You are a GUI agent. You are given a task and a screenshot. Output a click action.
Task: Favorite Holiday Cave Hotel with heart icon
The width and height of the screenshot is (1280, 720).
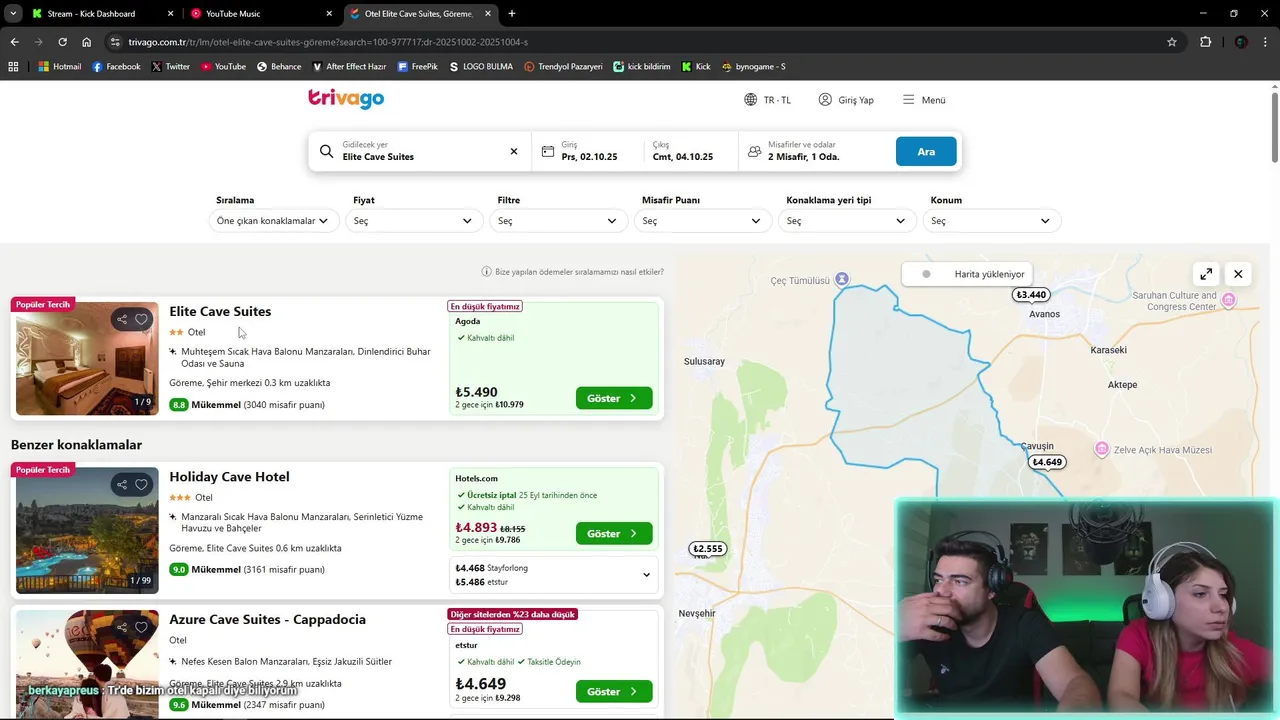(x=141, y=485)
